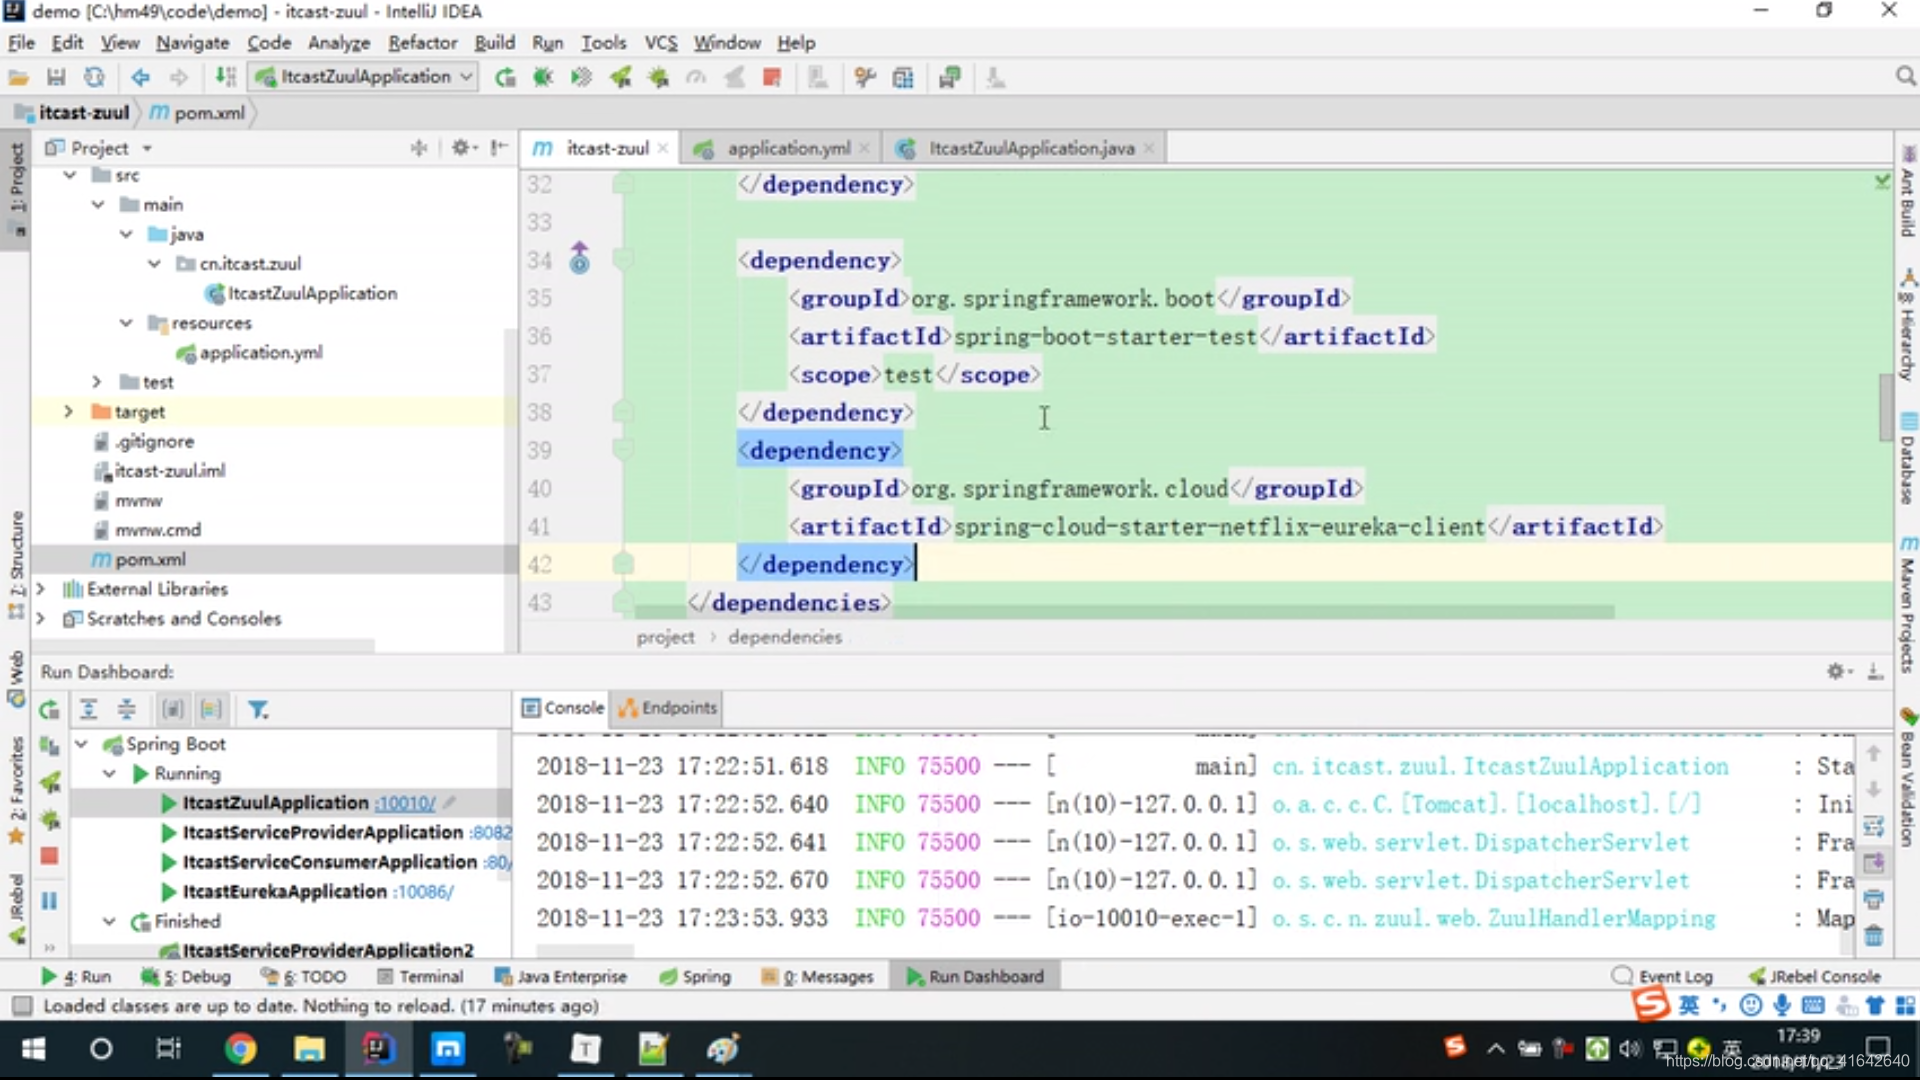The image size is (1920, 1080).
Task: Open settings wrench toolbar icon
Action: (x=865, y=77)
